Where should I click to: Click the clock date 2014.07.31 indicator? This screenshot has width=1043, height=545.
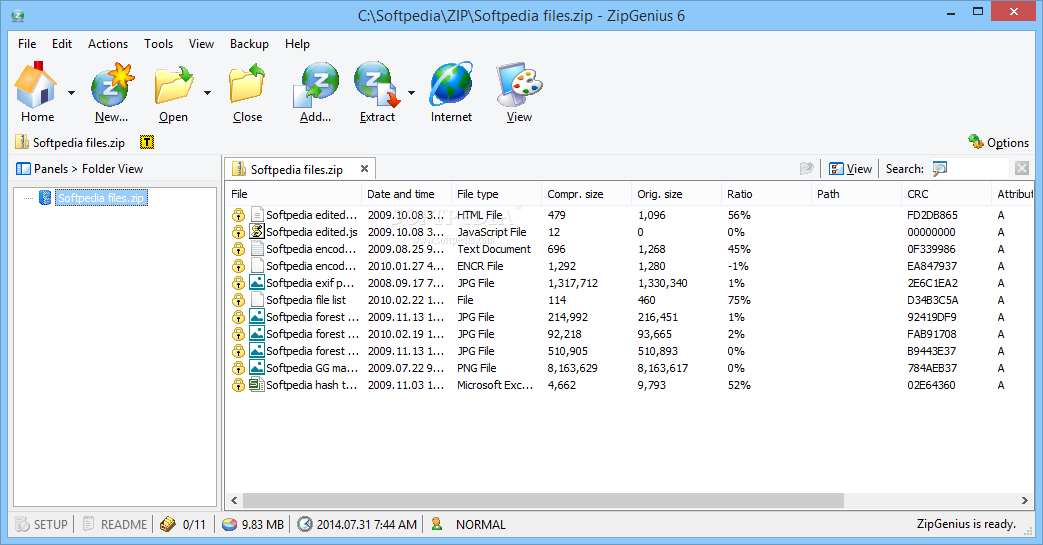tap(357, 524)
